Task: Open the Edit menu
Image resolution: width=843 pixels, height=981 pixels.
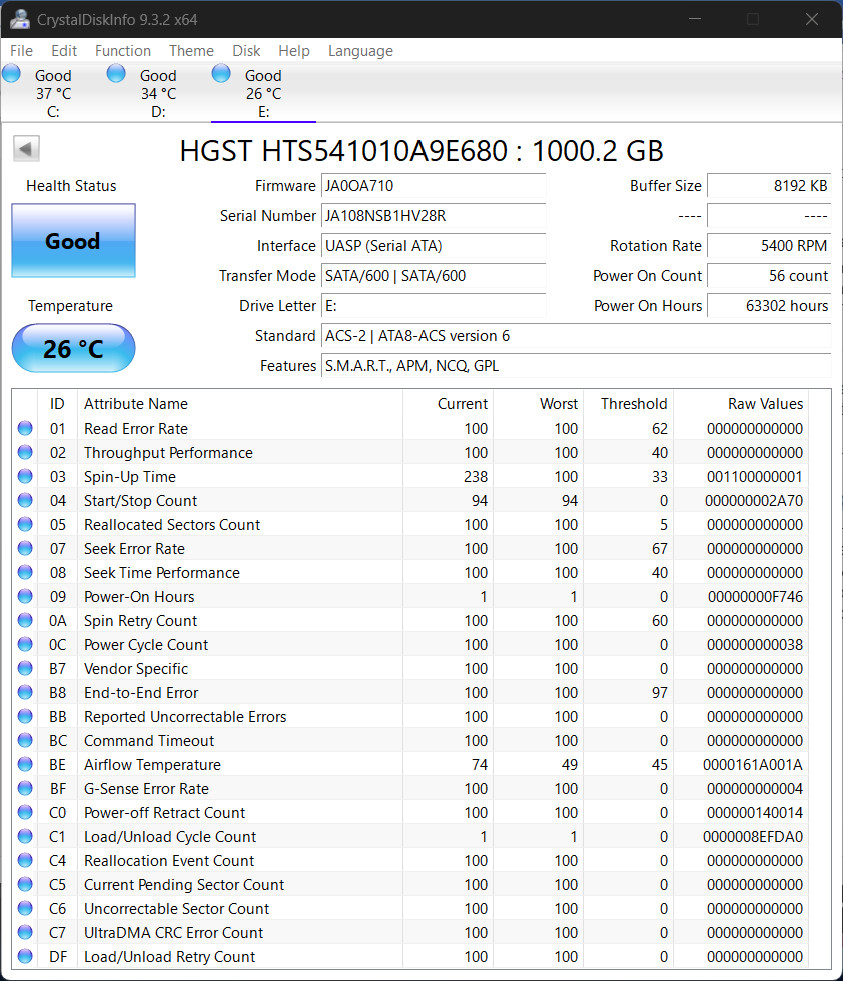Action: tap(64, 51)
